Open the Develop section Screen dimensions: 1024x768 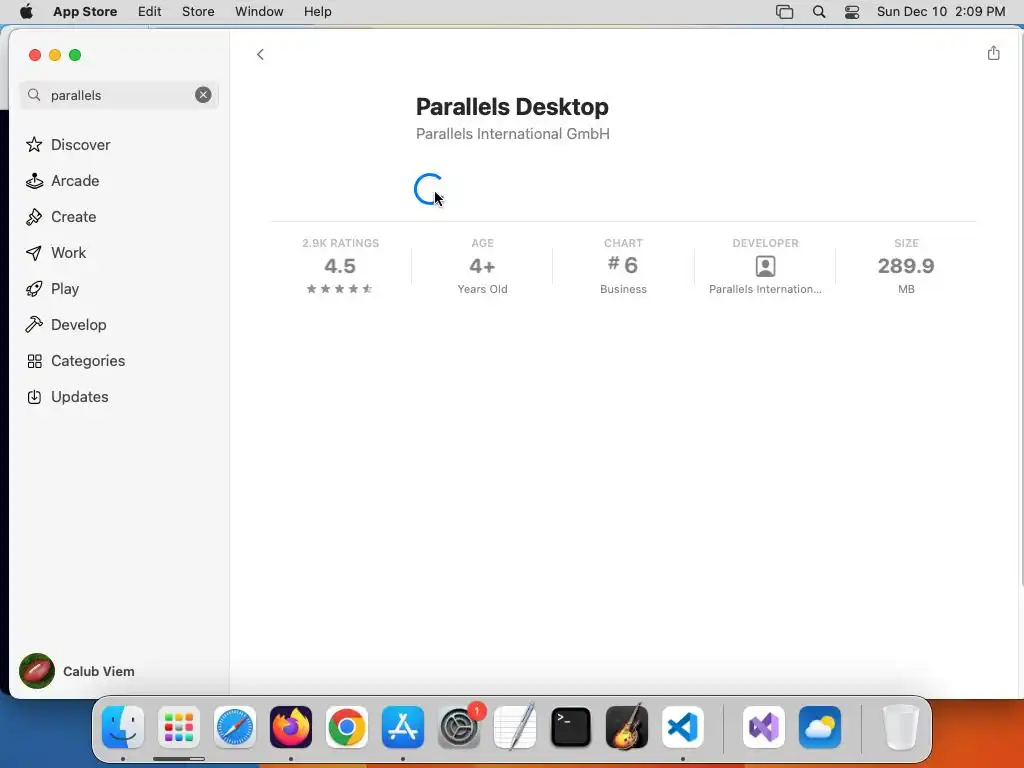click(x=66, y=324)
